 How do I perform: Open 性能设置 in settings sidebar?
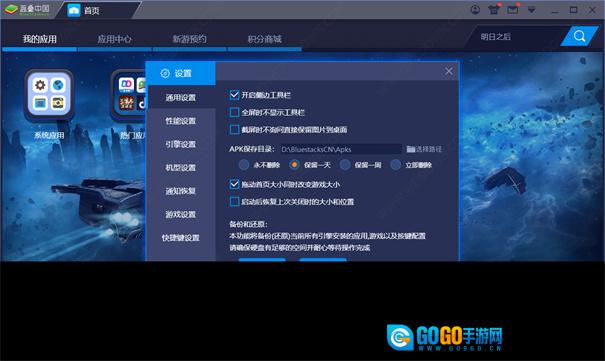[x=181, y=121]
